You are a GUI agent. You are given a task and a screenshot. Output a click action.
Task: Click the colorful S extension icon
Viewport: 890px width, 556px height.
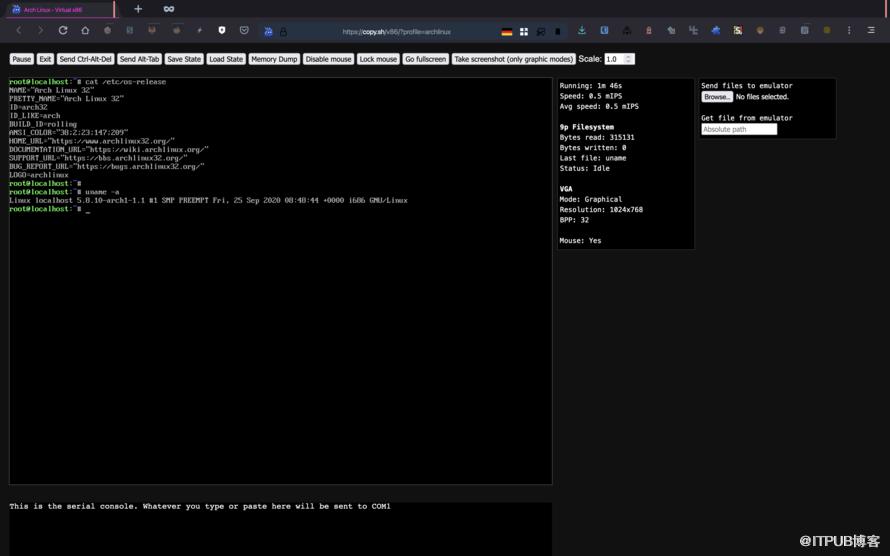(738, 31)
